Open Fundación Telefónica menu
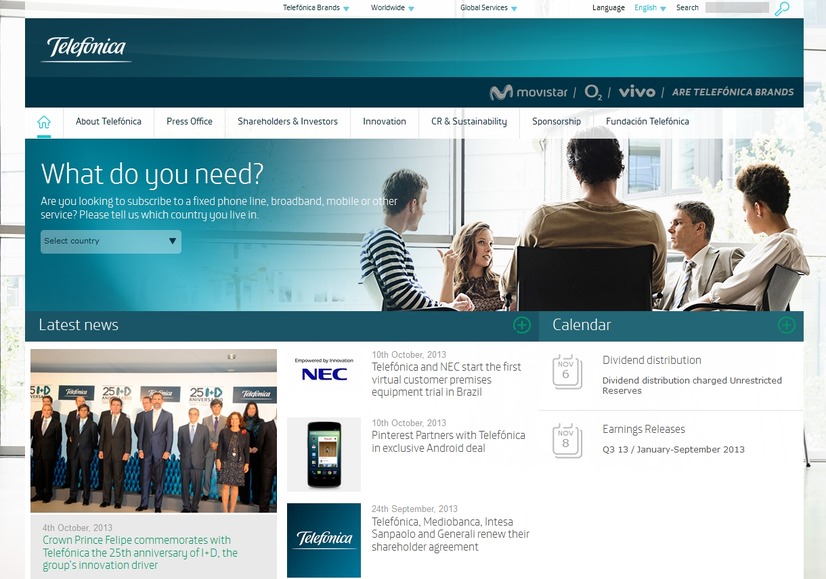The image size is (826, 579). [647, 122]
